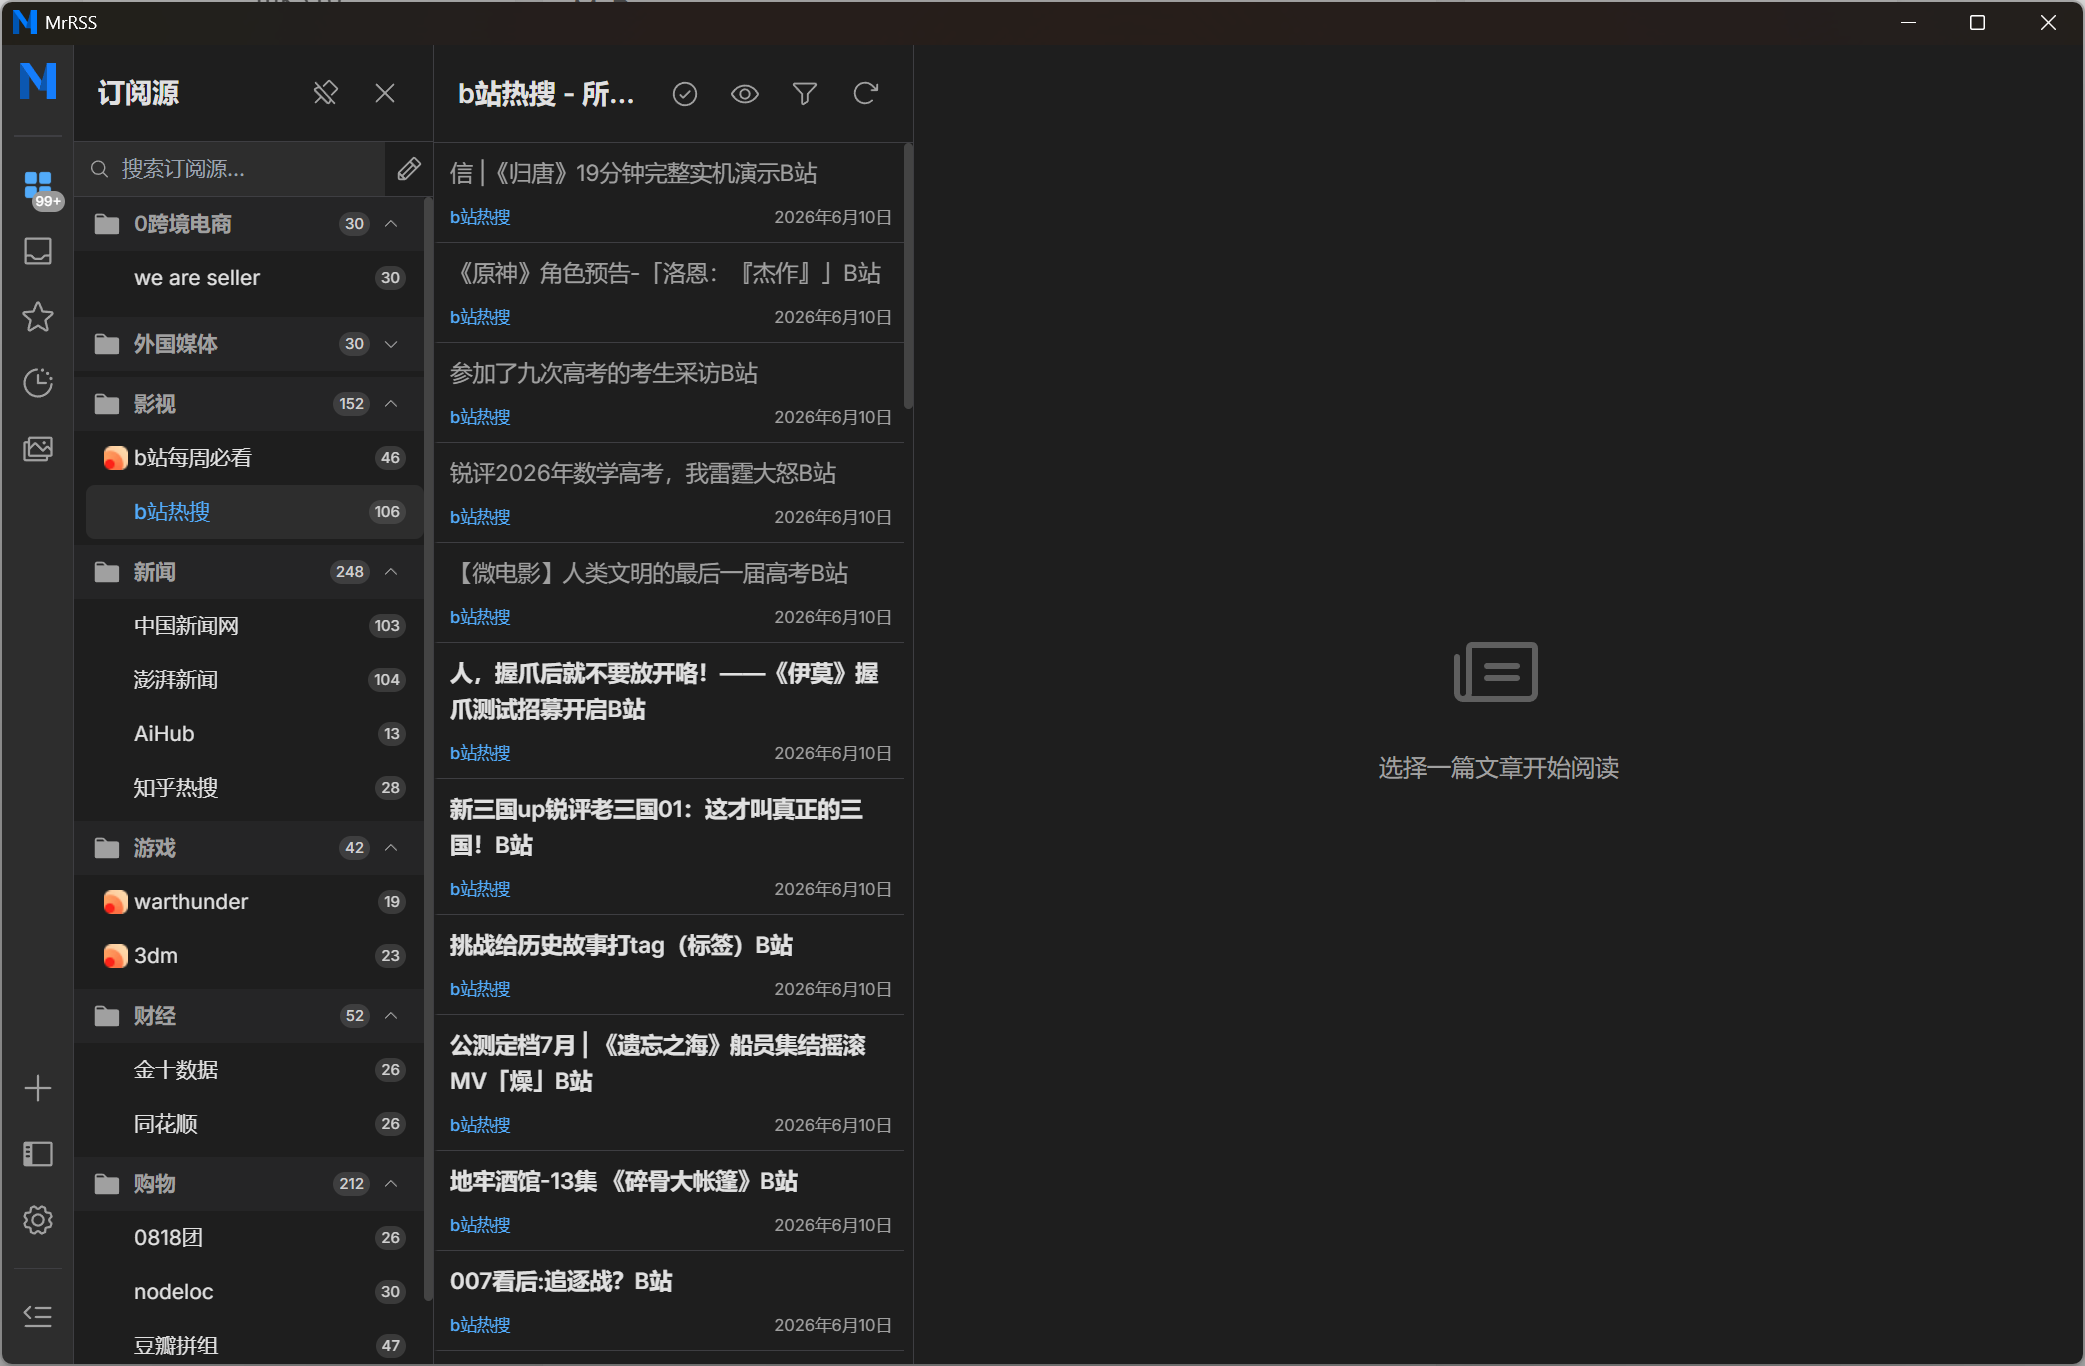Open the 游戏 folder row
2085x1366 pixels.
click(250, 848)
